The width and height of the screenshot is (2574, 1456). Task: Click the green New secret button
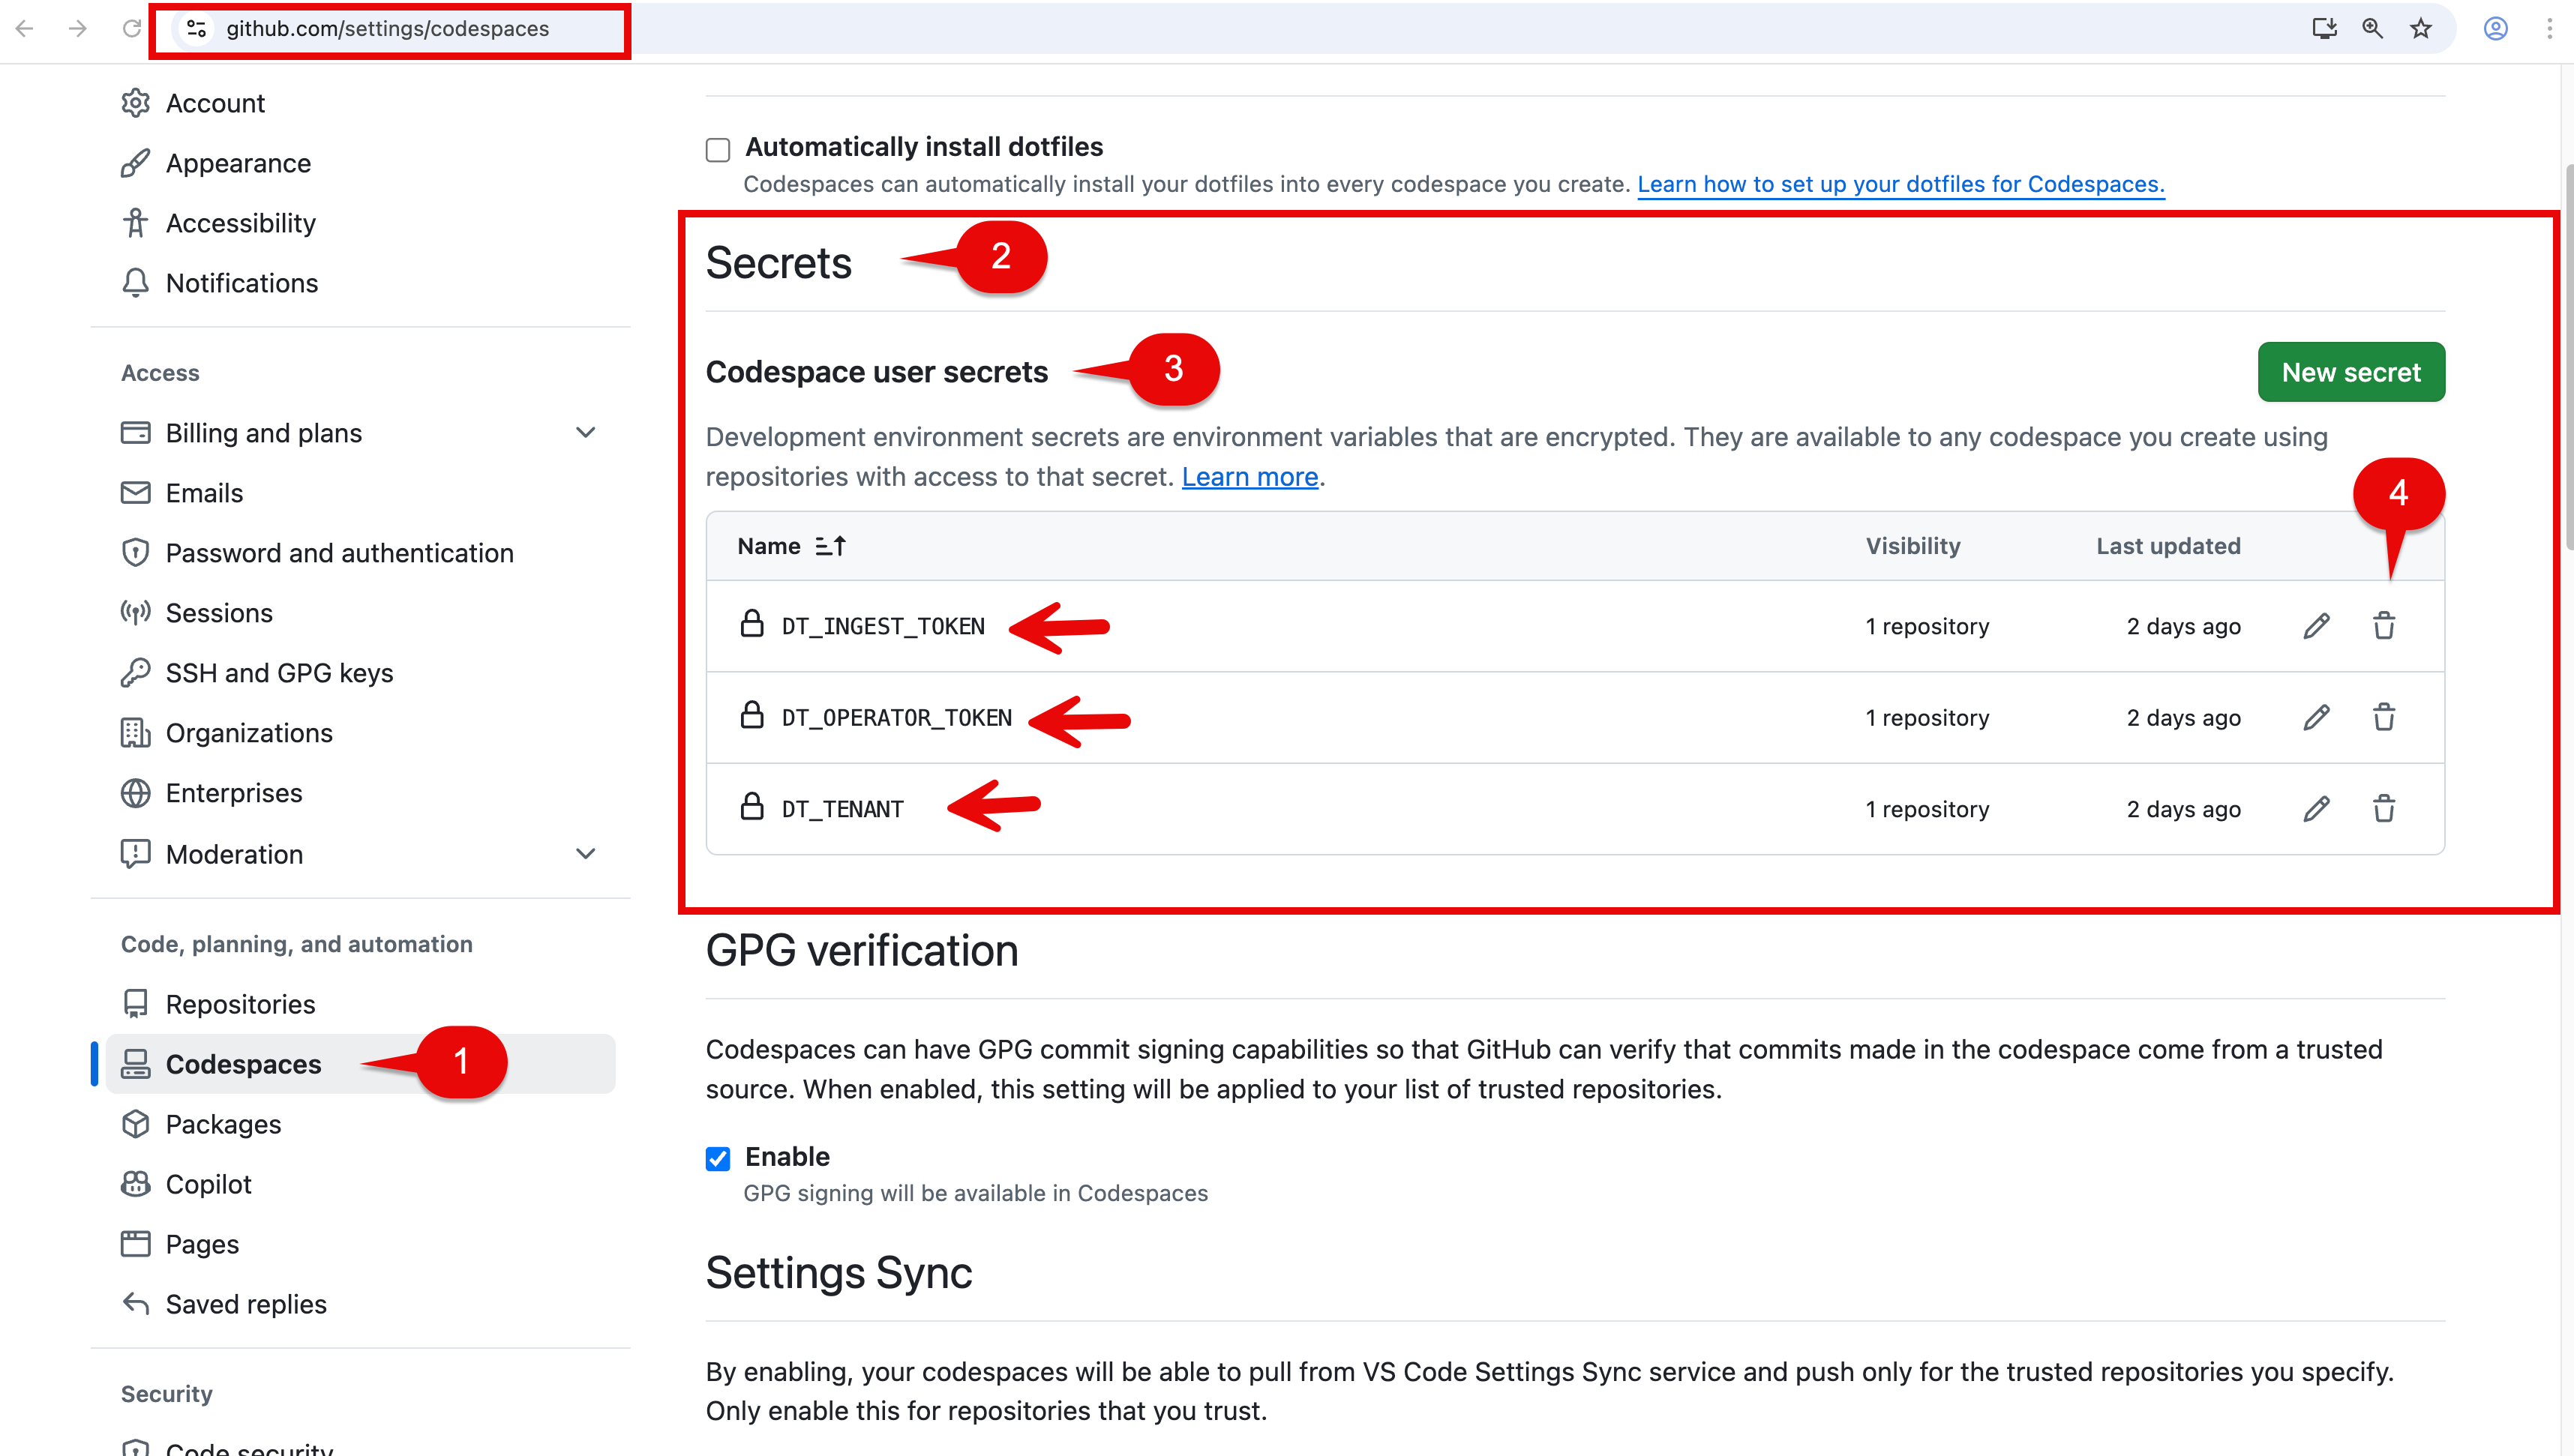click(2350, 372)
